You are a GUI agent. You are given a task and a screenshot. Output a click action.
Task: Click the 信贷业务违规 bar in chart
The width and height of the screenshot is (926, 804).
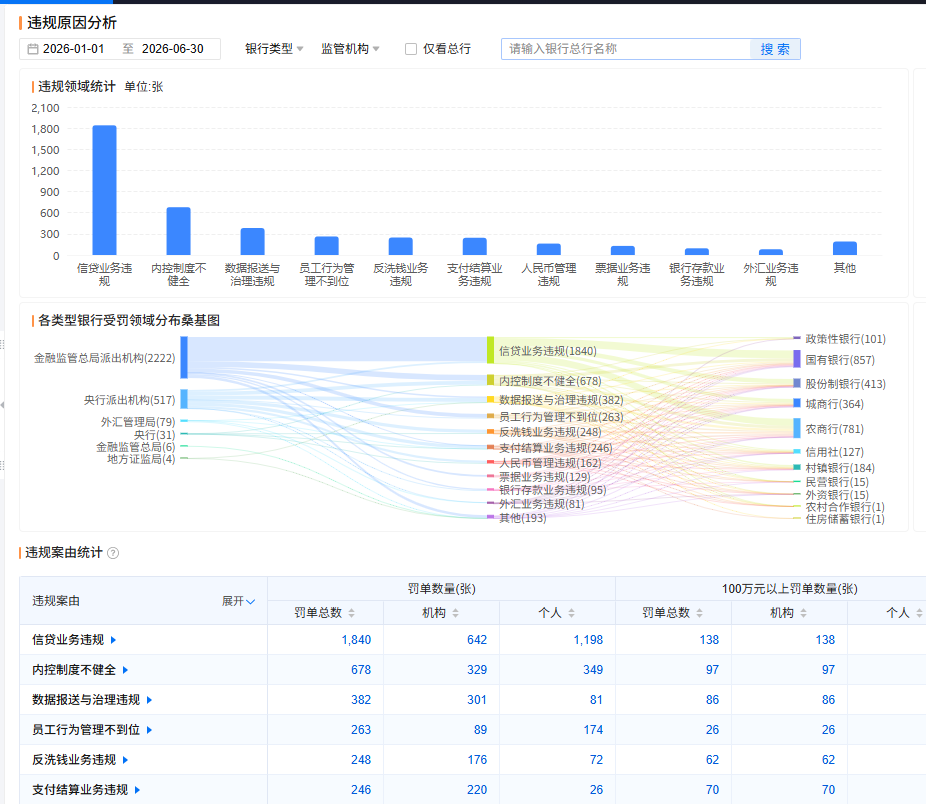(105, 190)
